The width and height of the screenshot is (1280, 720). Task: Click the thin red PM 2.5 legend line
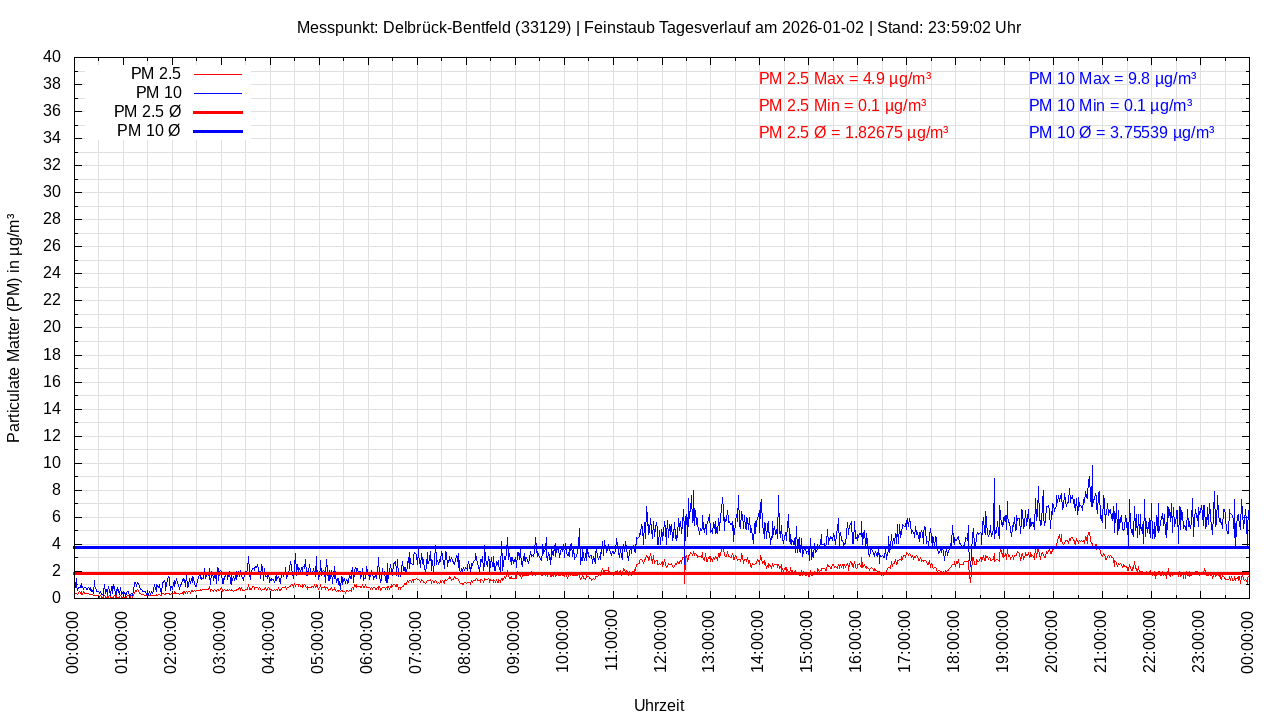tap(218, 74)
